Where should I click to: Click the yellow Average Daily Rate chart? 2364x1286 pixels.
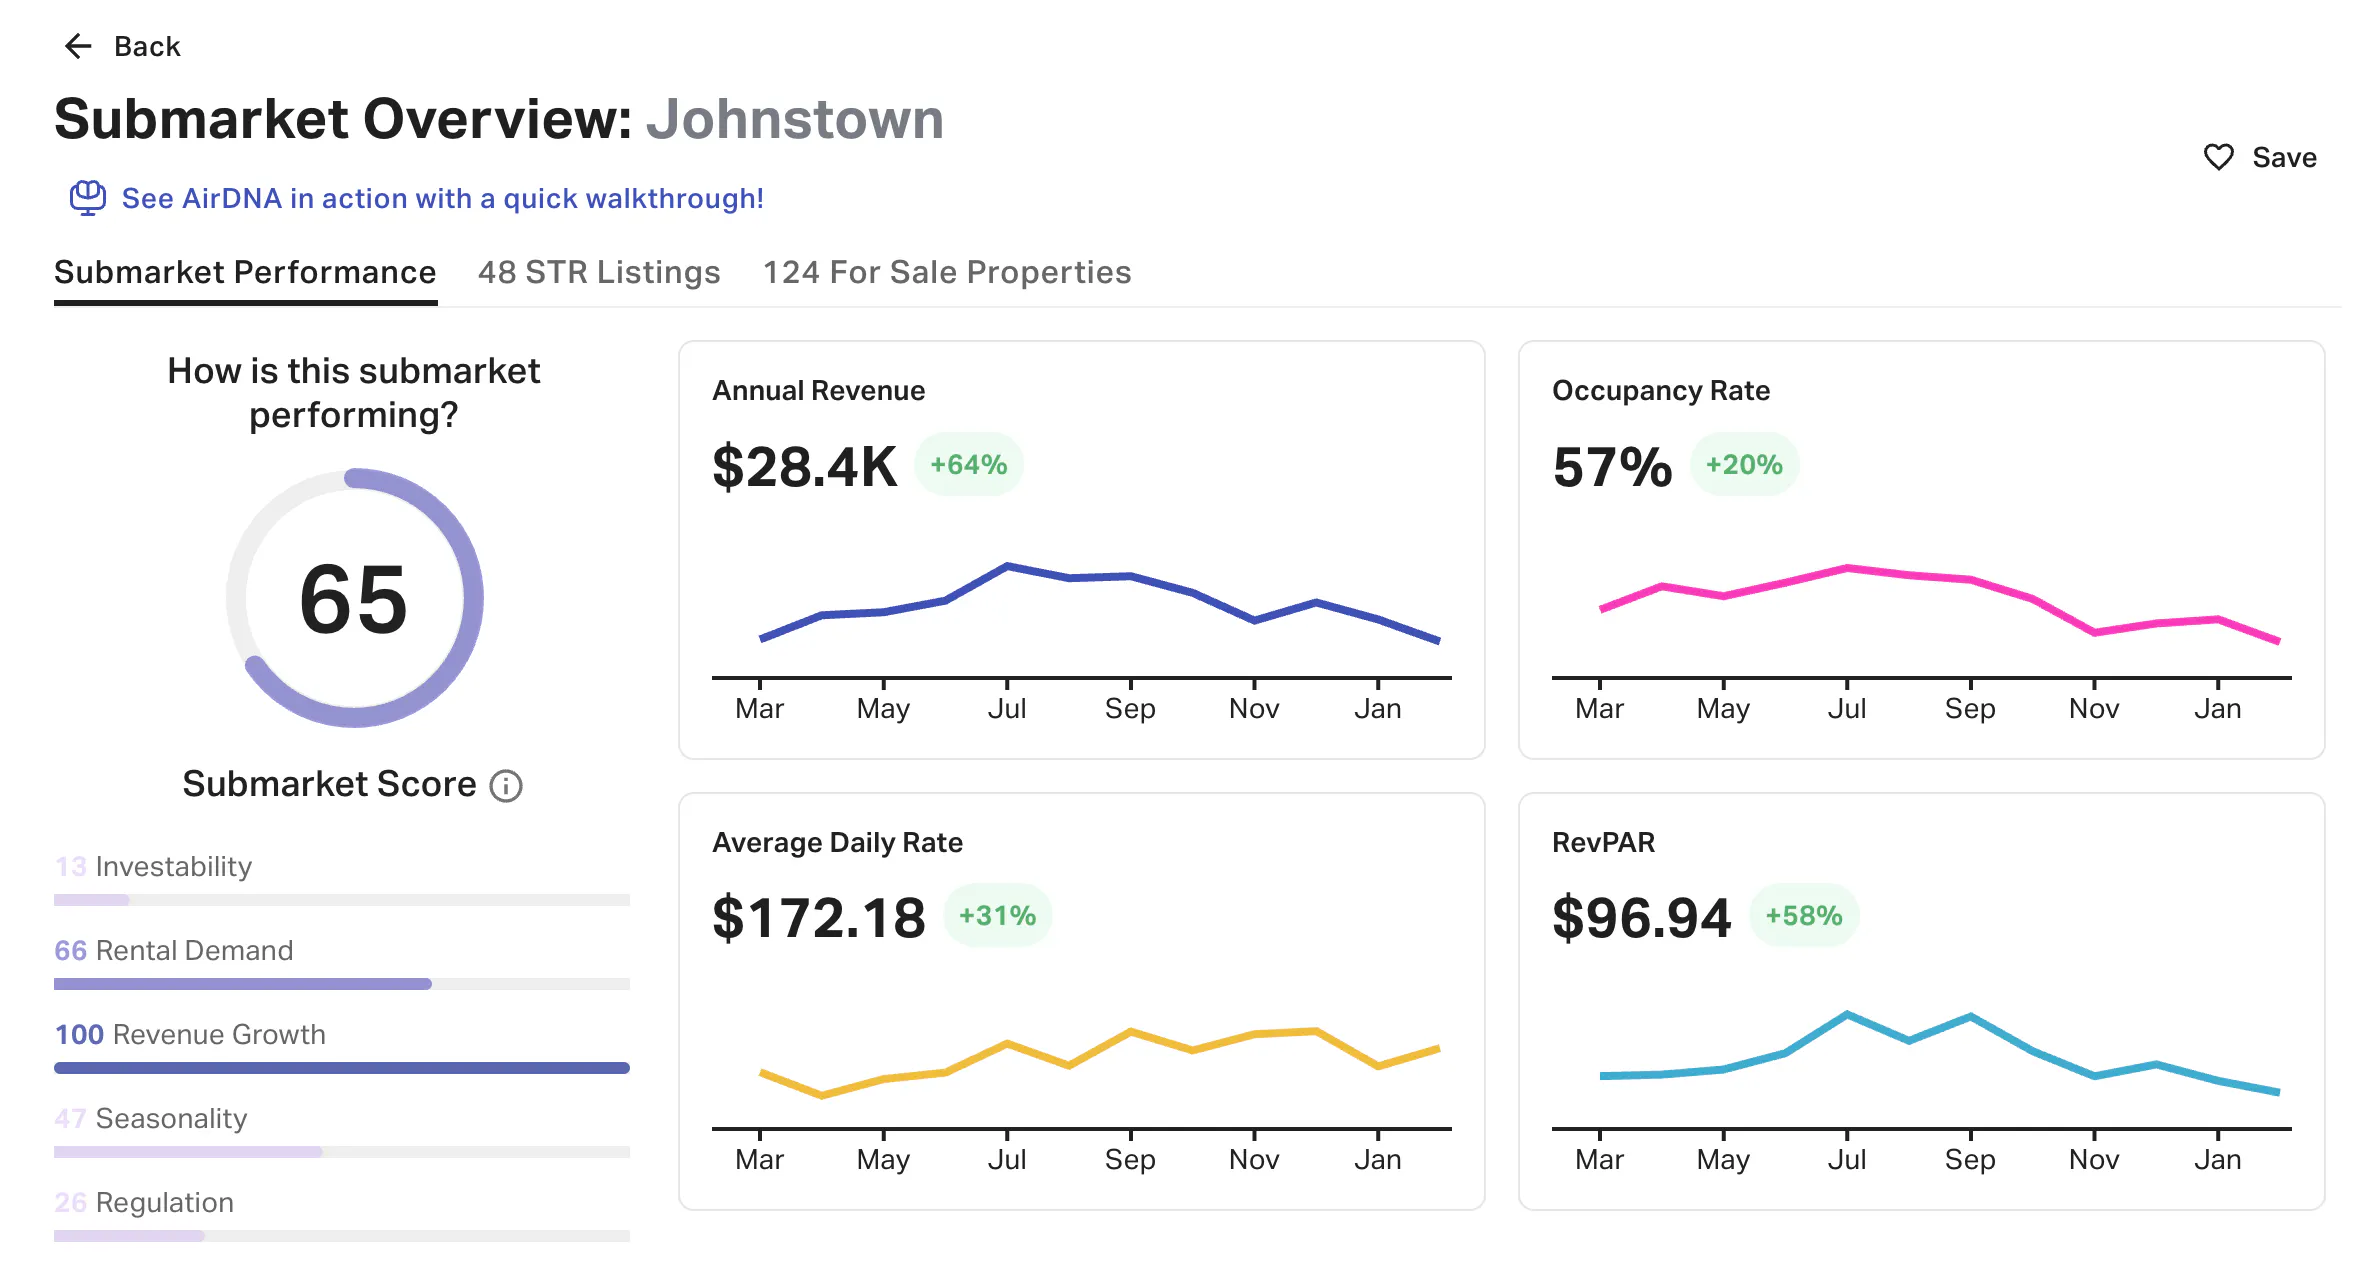point(1100,1062)
